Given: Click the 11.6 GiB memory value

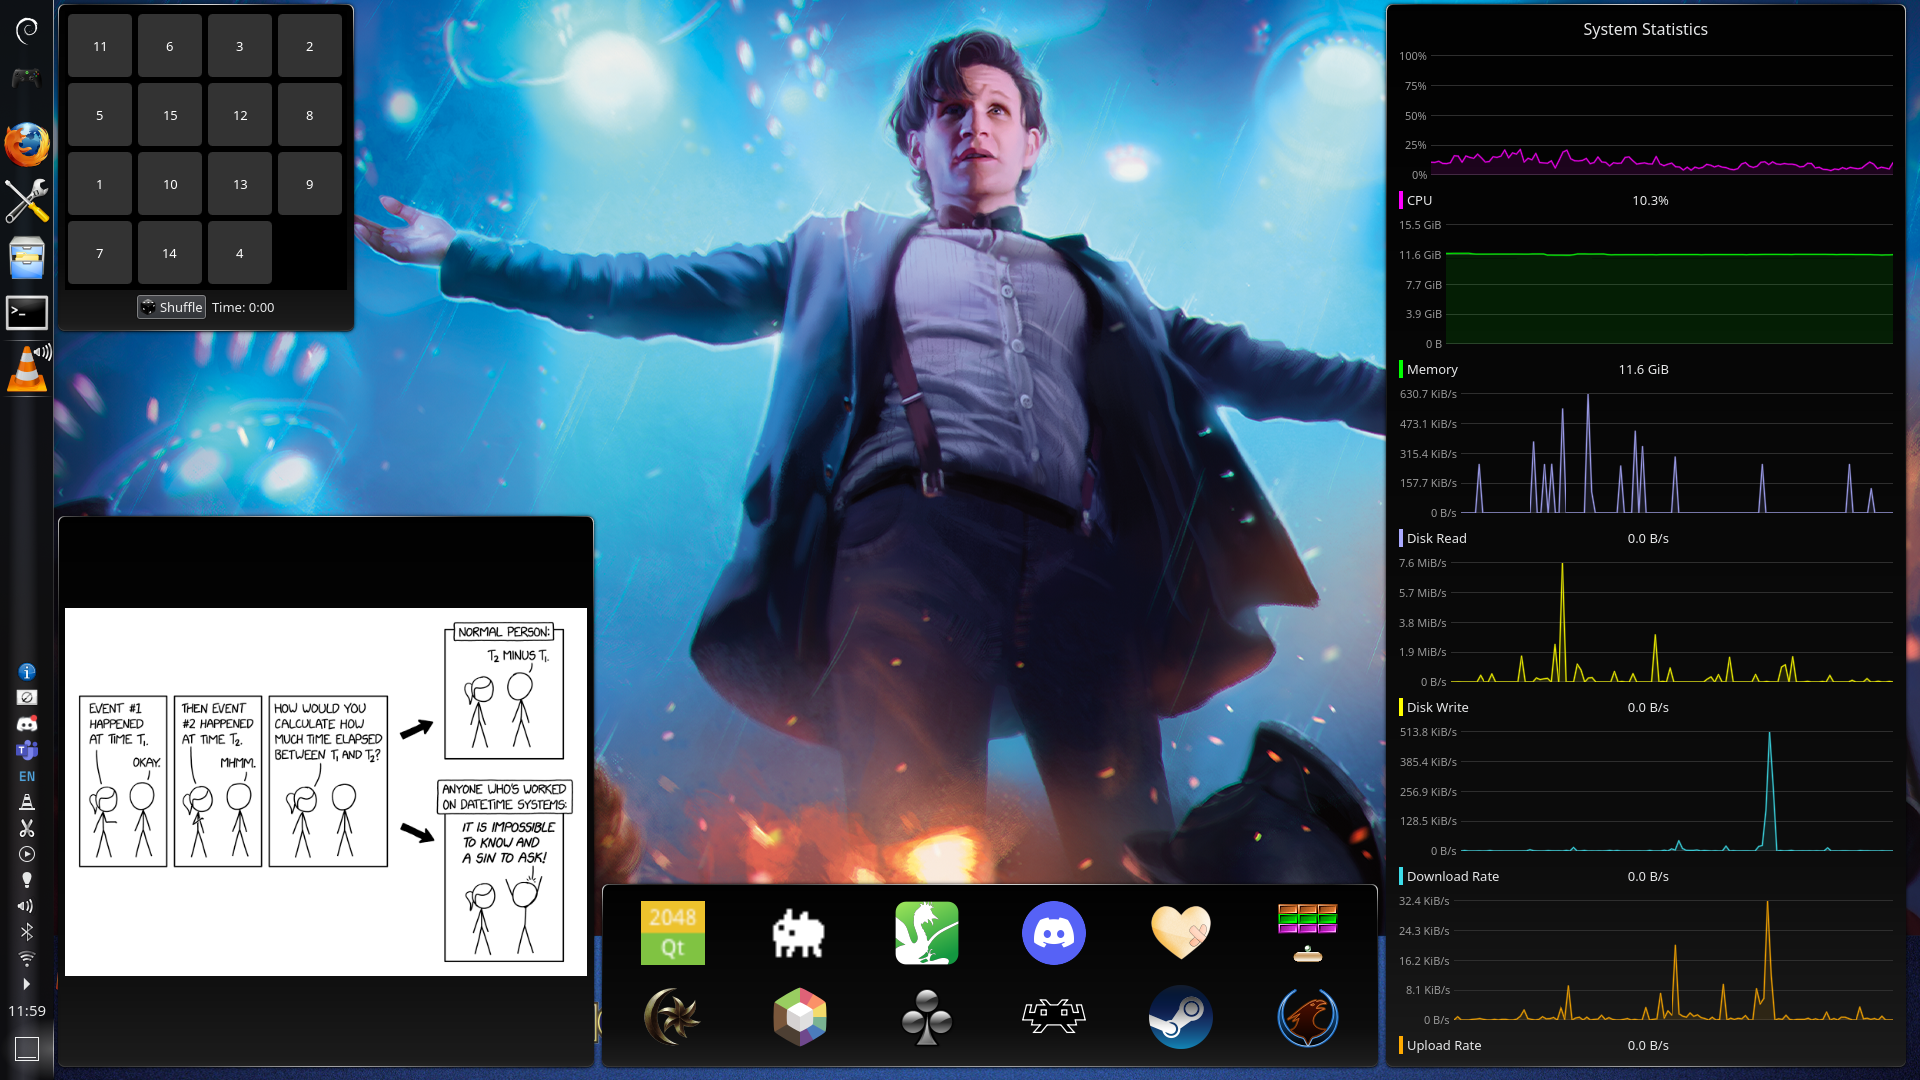Looking at the screenshot, I should (1643, 369).
